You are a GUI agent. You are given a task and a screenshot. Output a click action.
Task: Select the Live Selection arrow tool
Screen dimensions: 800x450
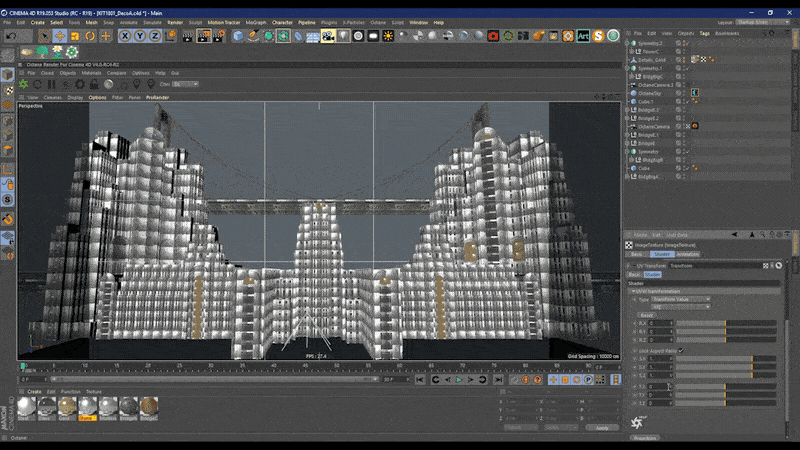coord(44,36)
